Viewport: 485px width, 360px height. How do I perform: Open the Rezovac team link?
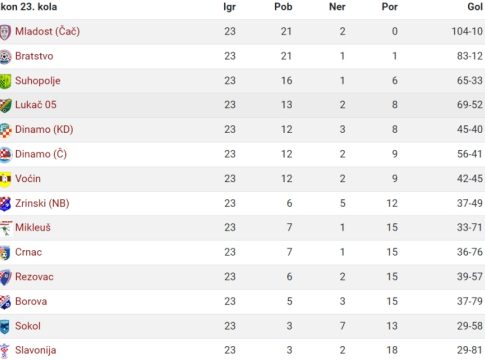pyautogui.click(x=34, y=277)
